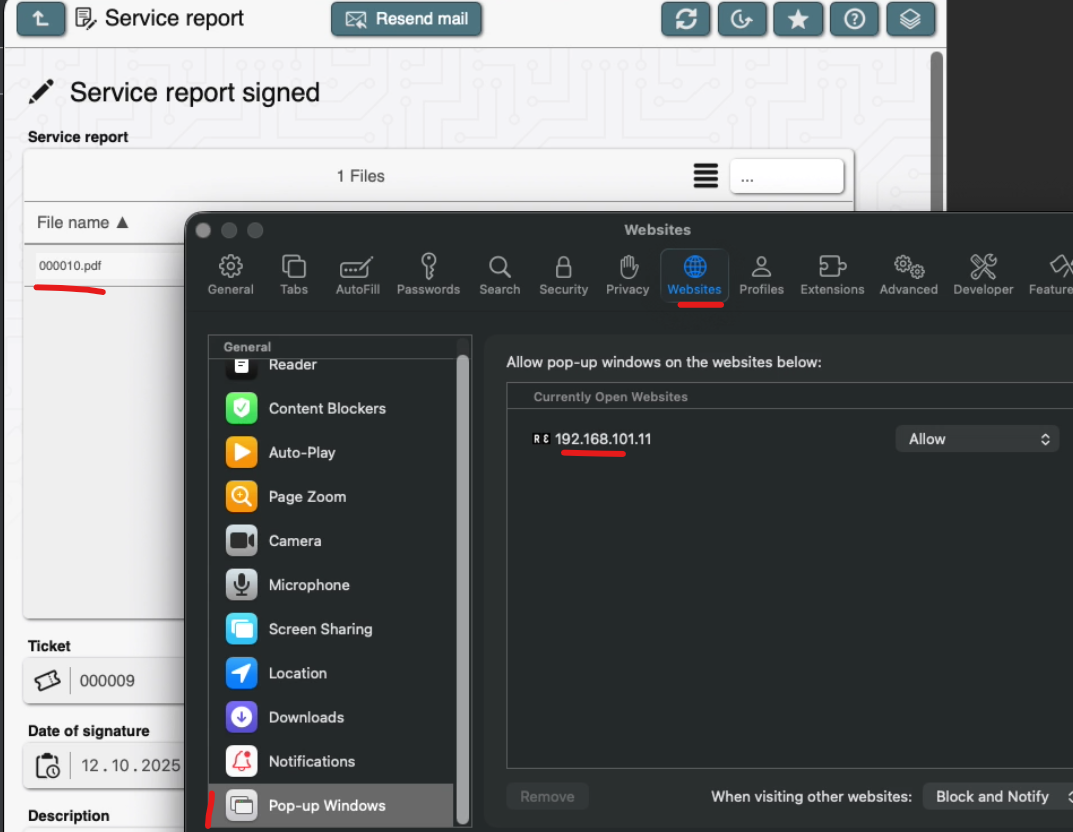Click the Date of signature field
The image size is (1073, 832).
(107, 765)
